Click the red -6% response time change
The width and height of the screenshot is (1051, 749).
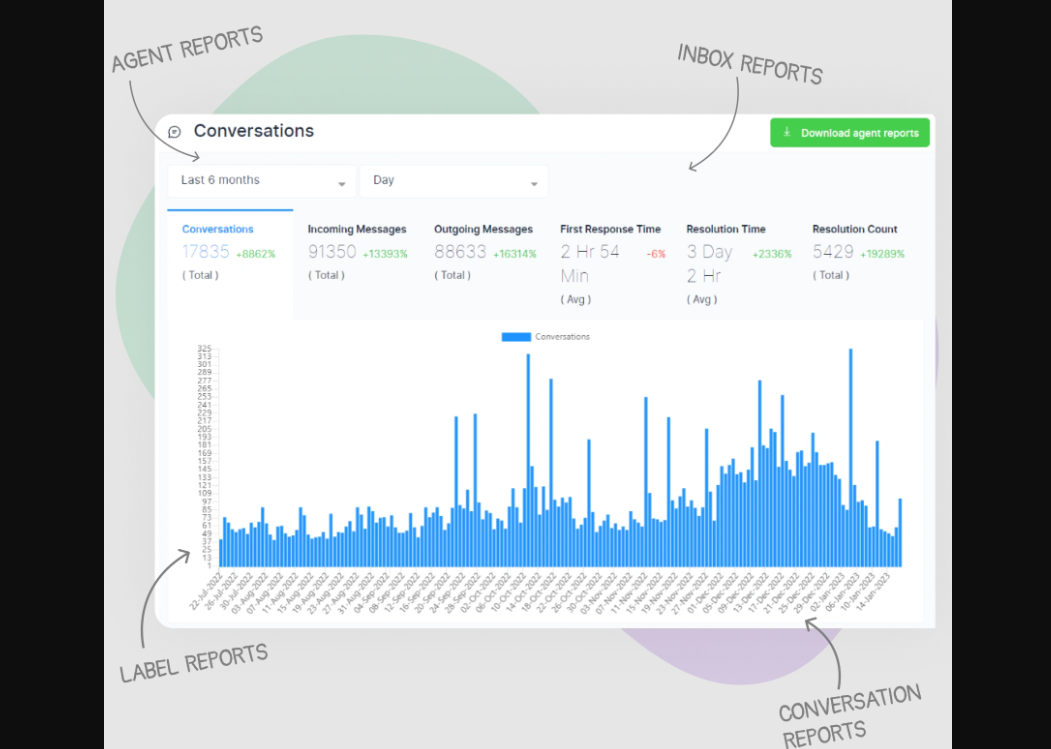(656, 254)
